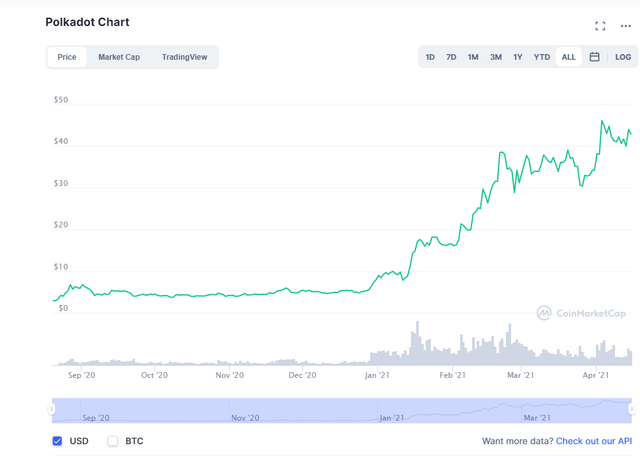Image resolution: width=640 pixels, height=456 pixels.
Task: Click the $10 y-axis label
Action: [61, 267]
